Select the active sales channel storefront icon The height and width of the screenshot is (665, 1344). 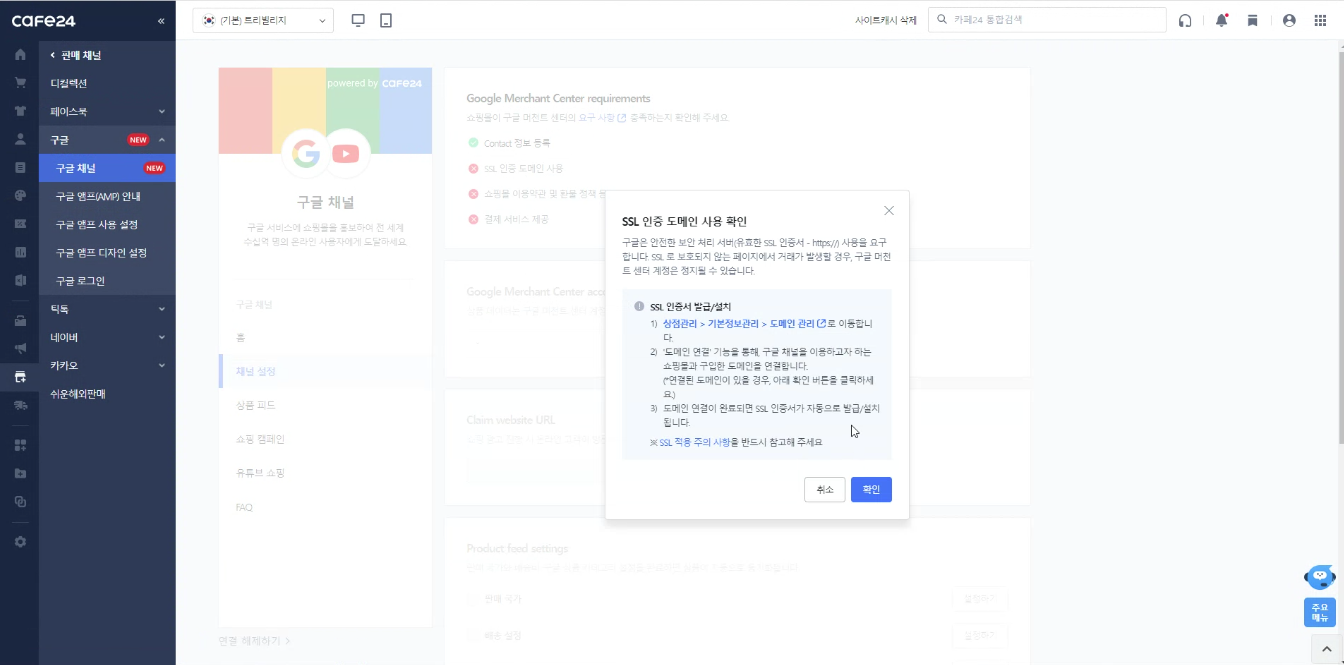(20, 377)
